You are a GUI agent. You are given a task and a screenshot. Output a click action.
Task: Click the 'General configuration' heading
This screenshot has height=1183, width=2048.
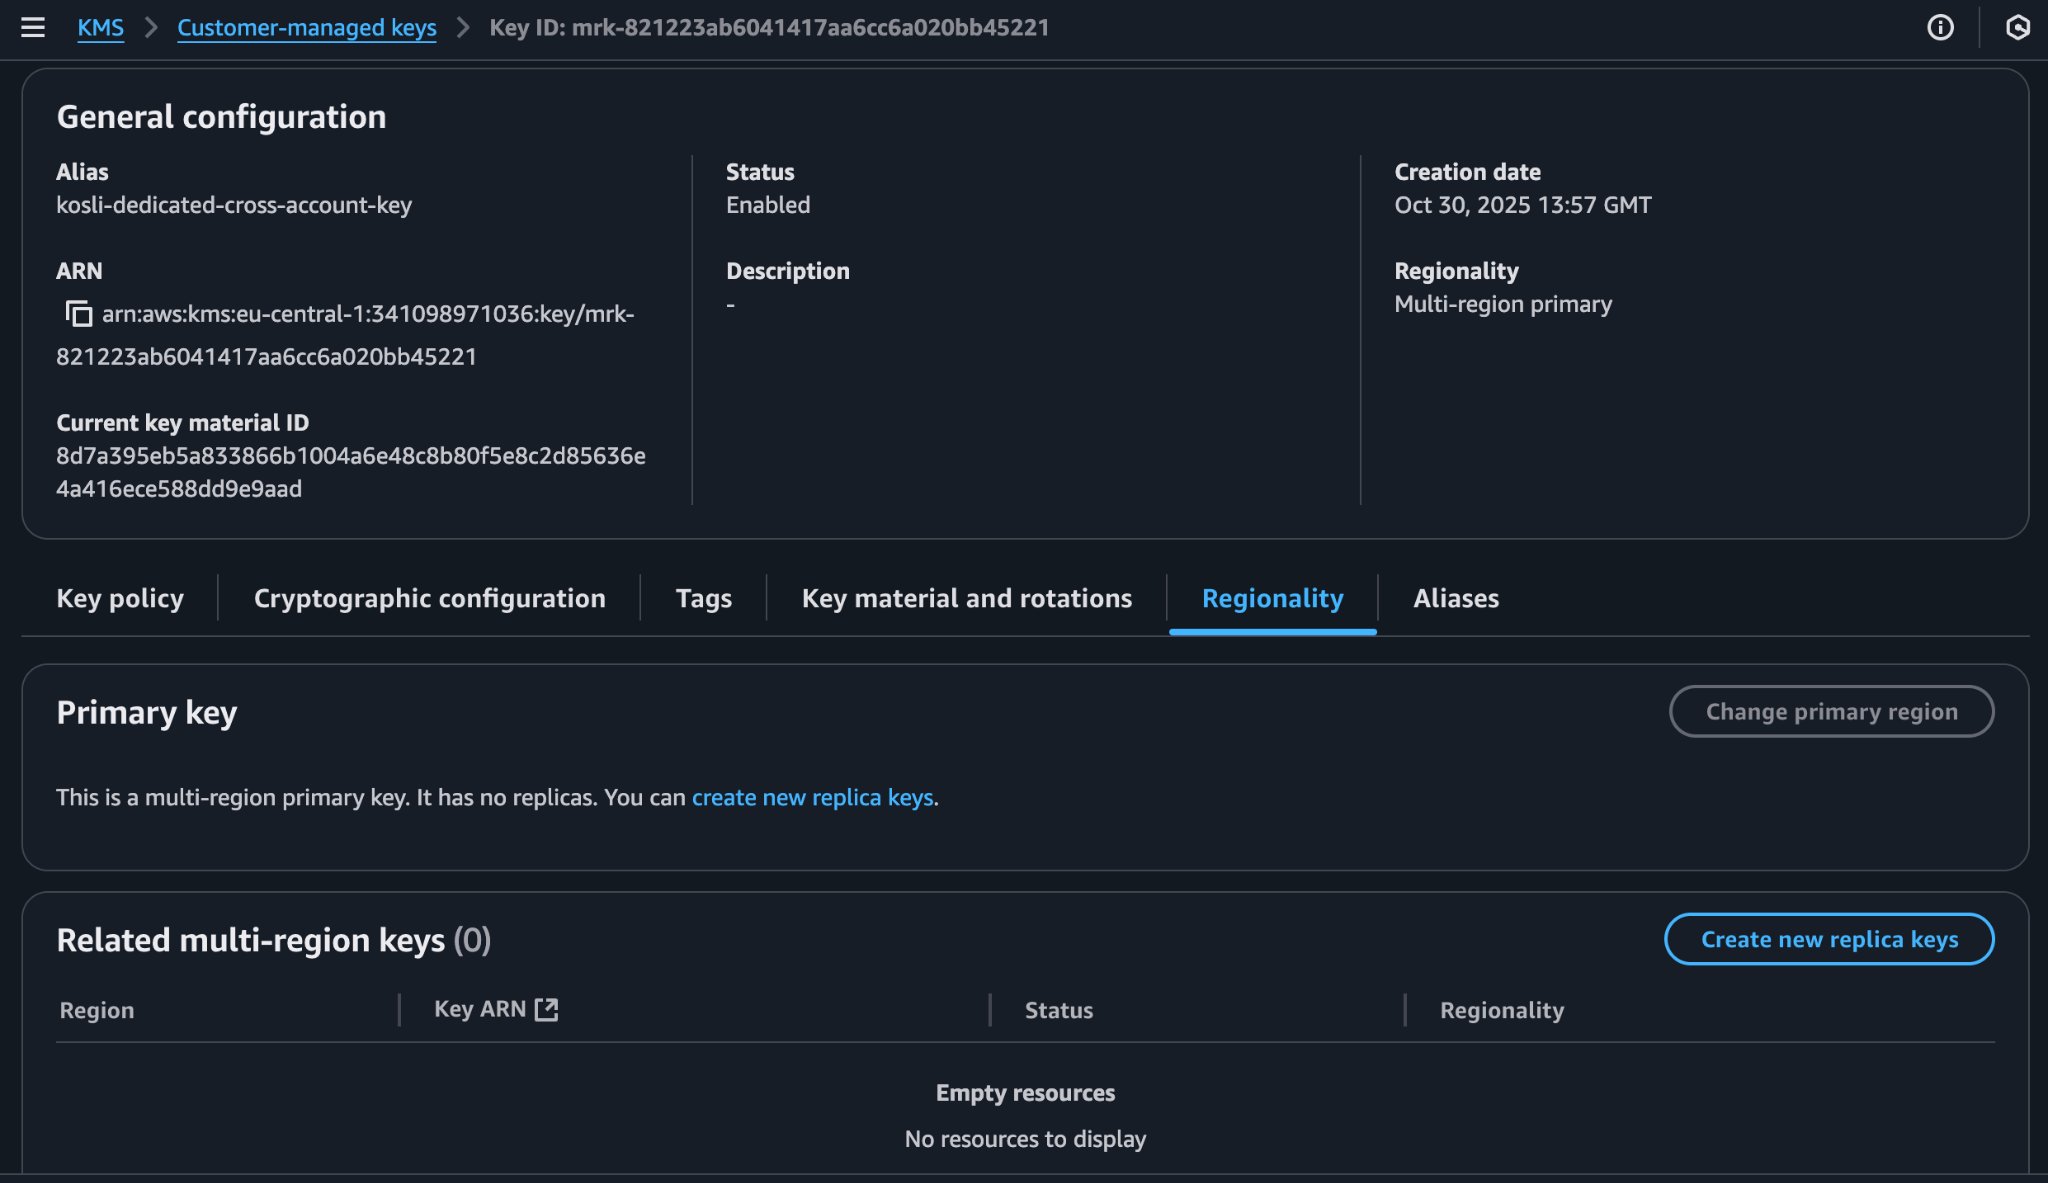tap(221, 117)
